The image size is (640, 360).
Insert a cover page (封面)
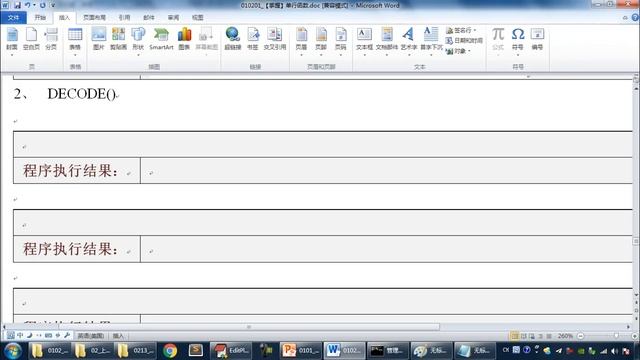[x=12, y=41]
